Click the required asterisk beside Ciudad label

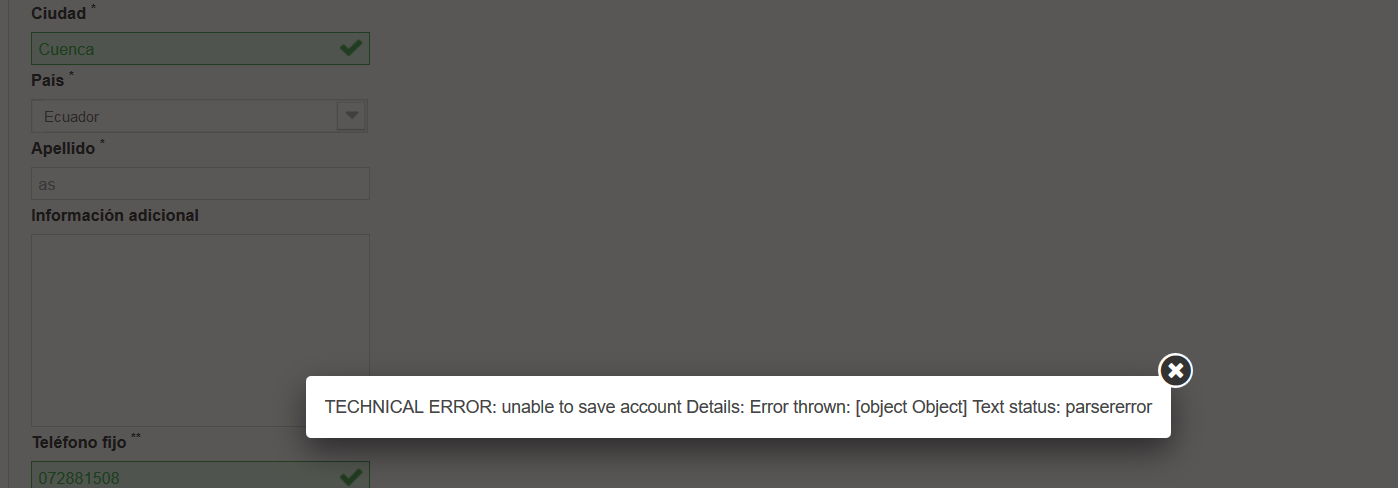point(94,8)
